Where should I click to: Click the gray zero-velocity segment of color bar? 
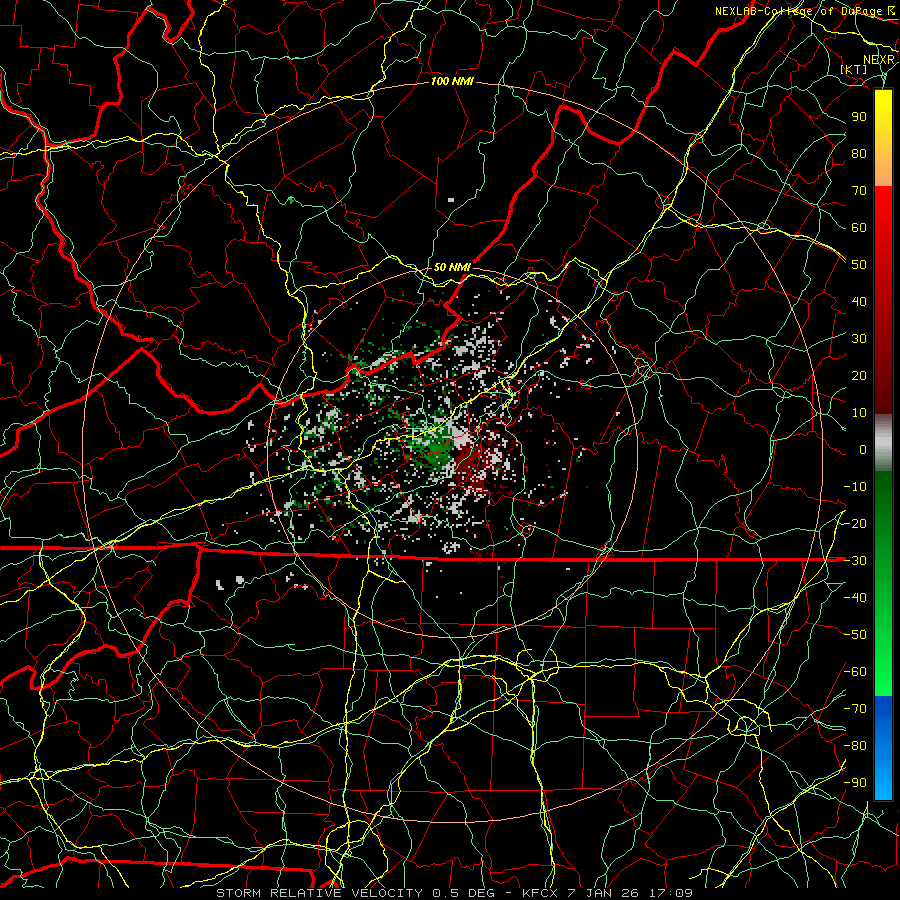point(883,442)
